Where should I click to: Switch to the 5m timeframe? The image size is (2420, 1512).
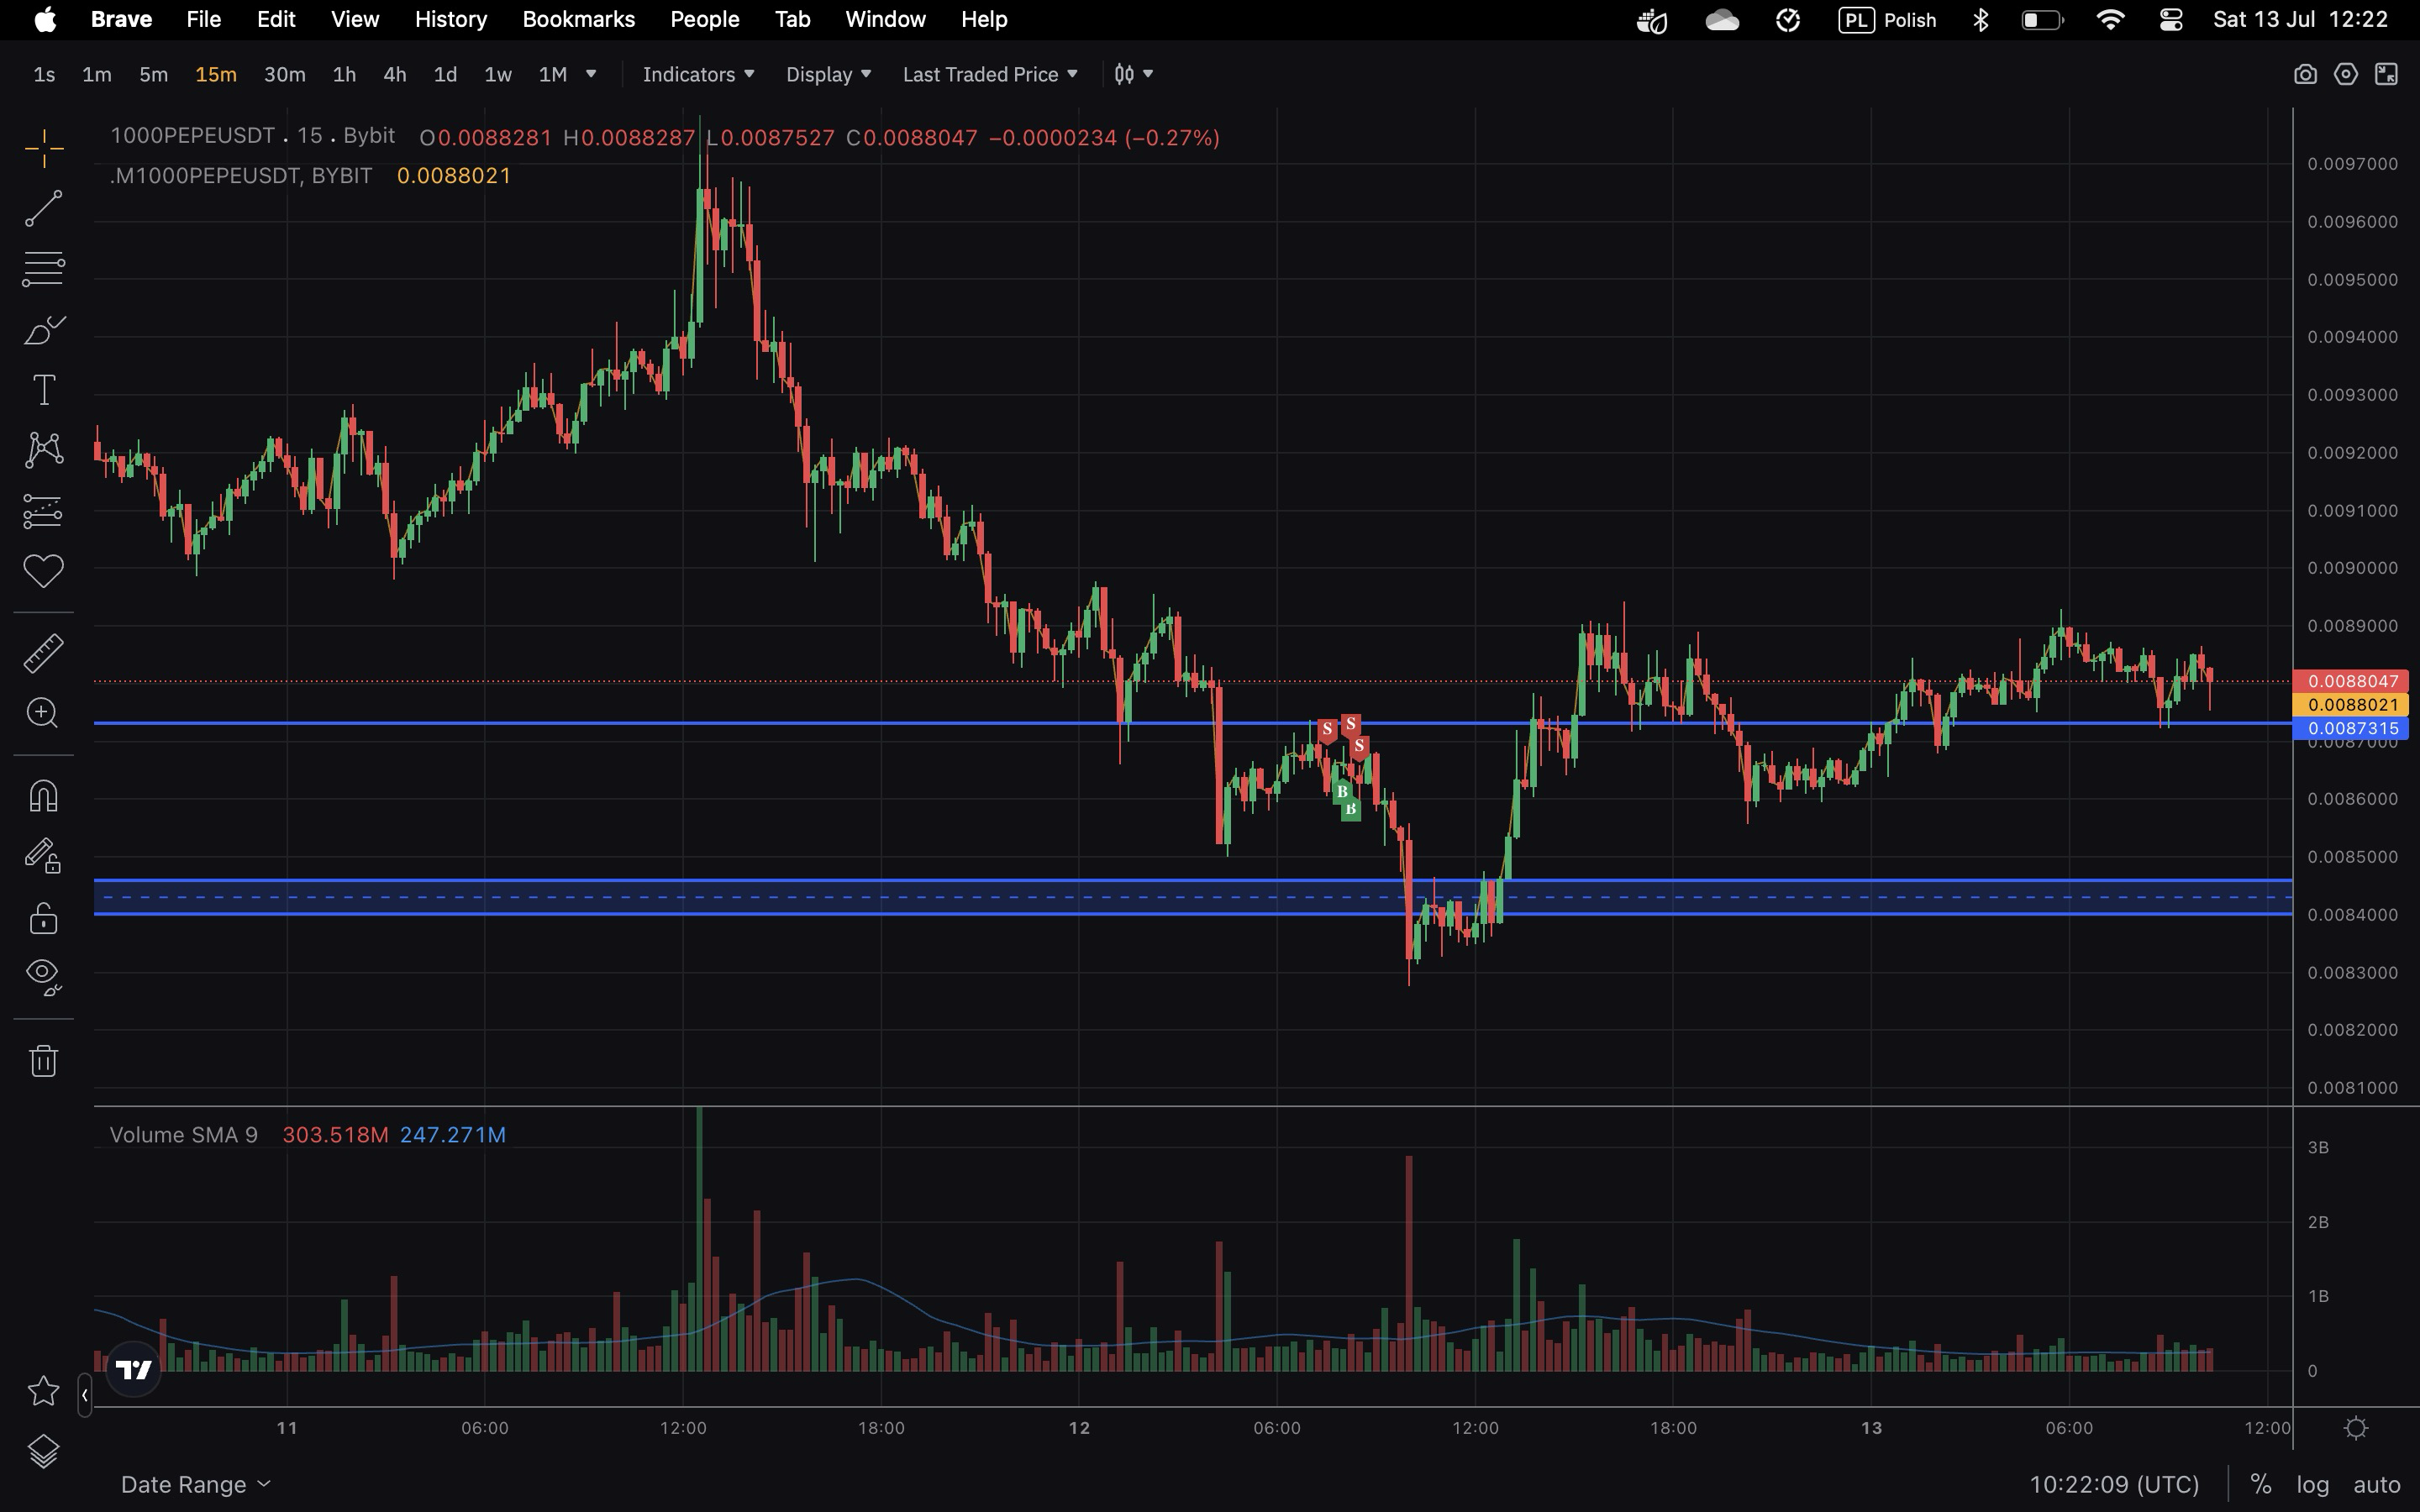tap(153, 74)
